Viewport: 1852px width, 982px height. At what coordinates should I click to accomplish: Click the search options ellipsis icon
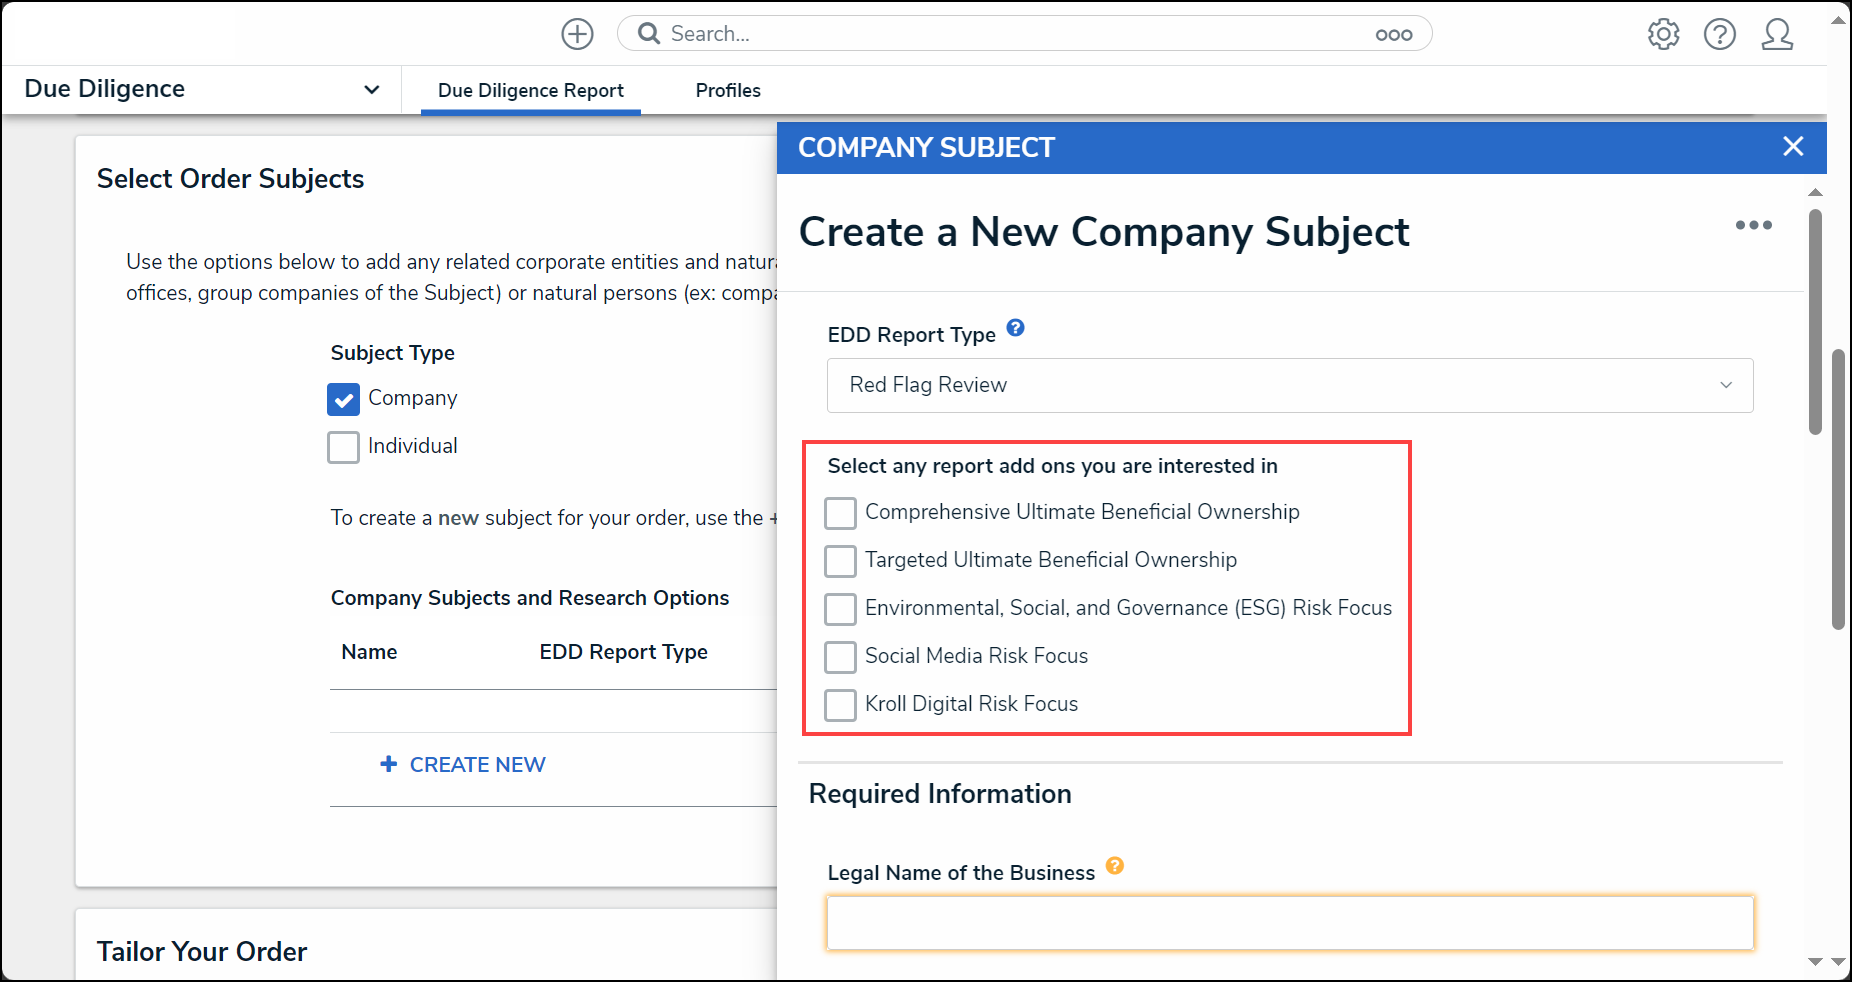coord(1394,35)
